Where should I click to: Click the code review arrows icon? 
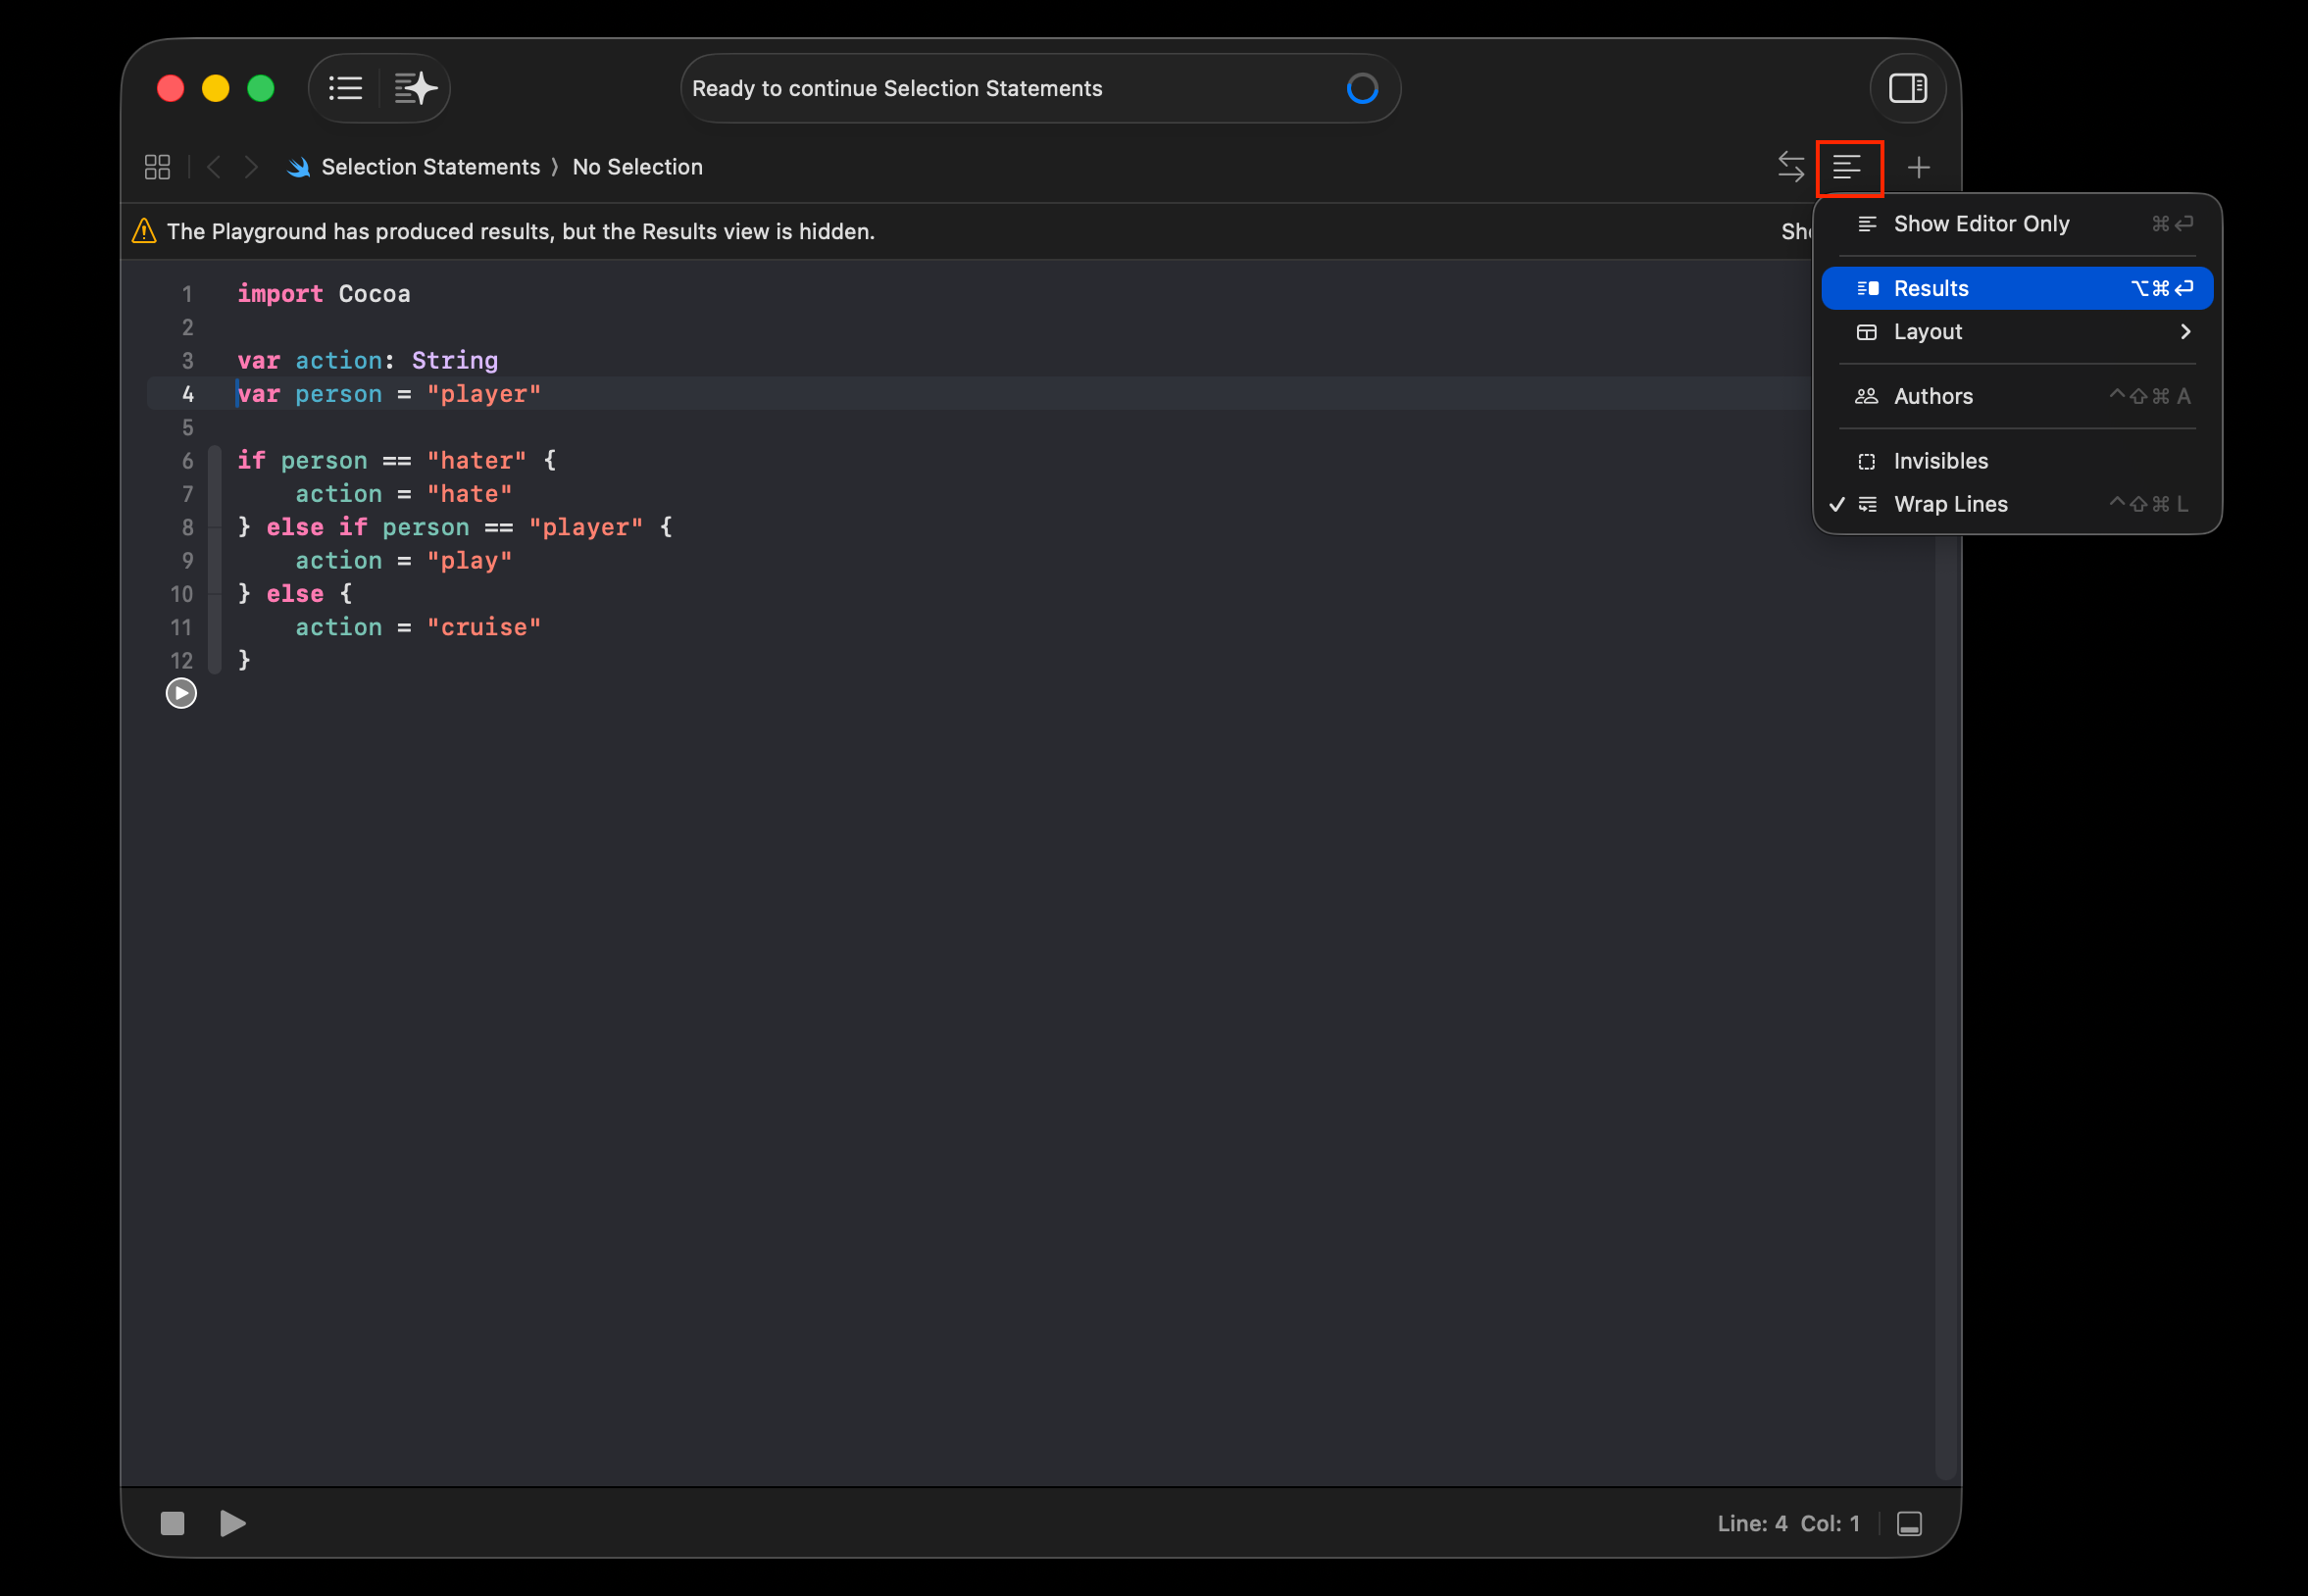click(1790, 167)
